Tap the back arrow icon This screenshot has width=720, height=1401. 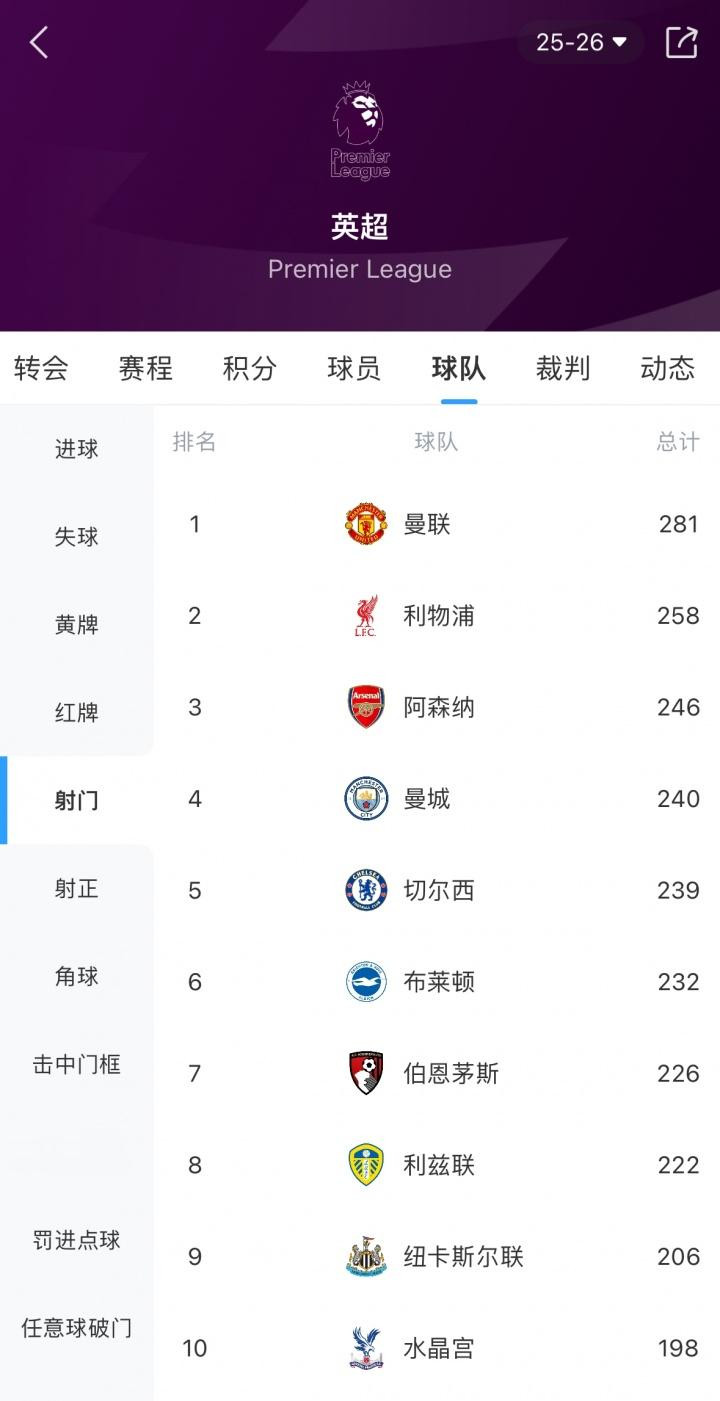[x=39, y=42]
